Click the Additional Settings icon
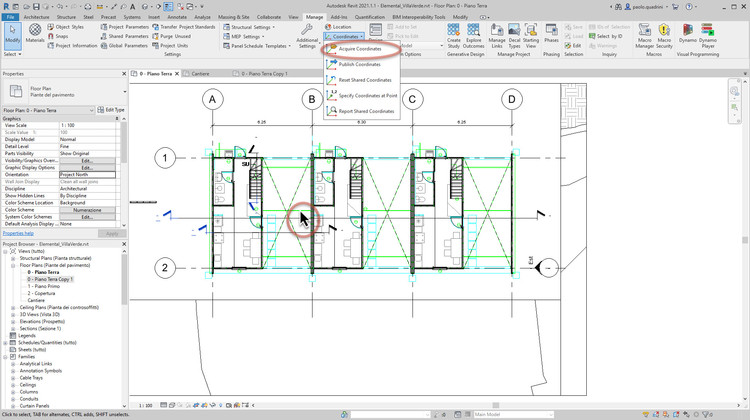 pos(307,38)
